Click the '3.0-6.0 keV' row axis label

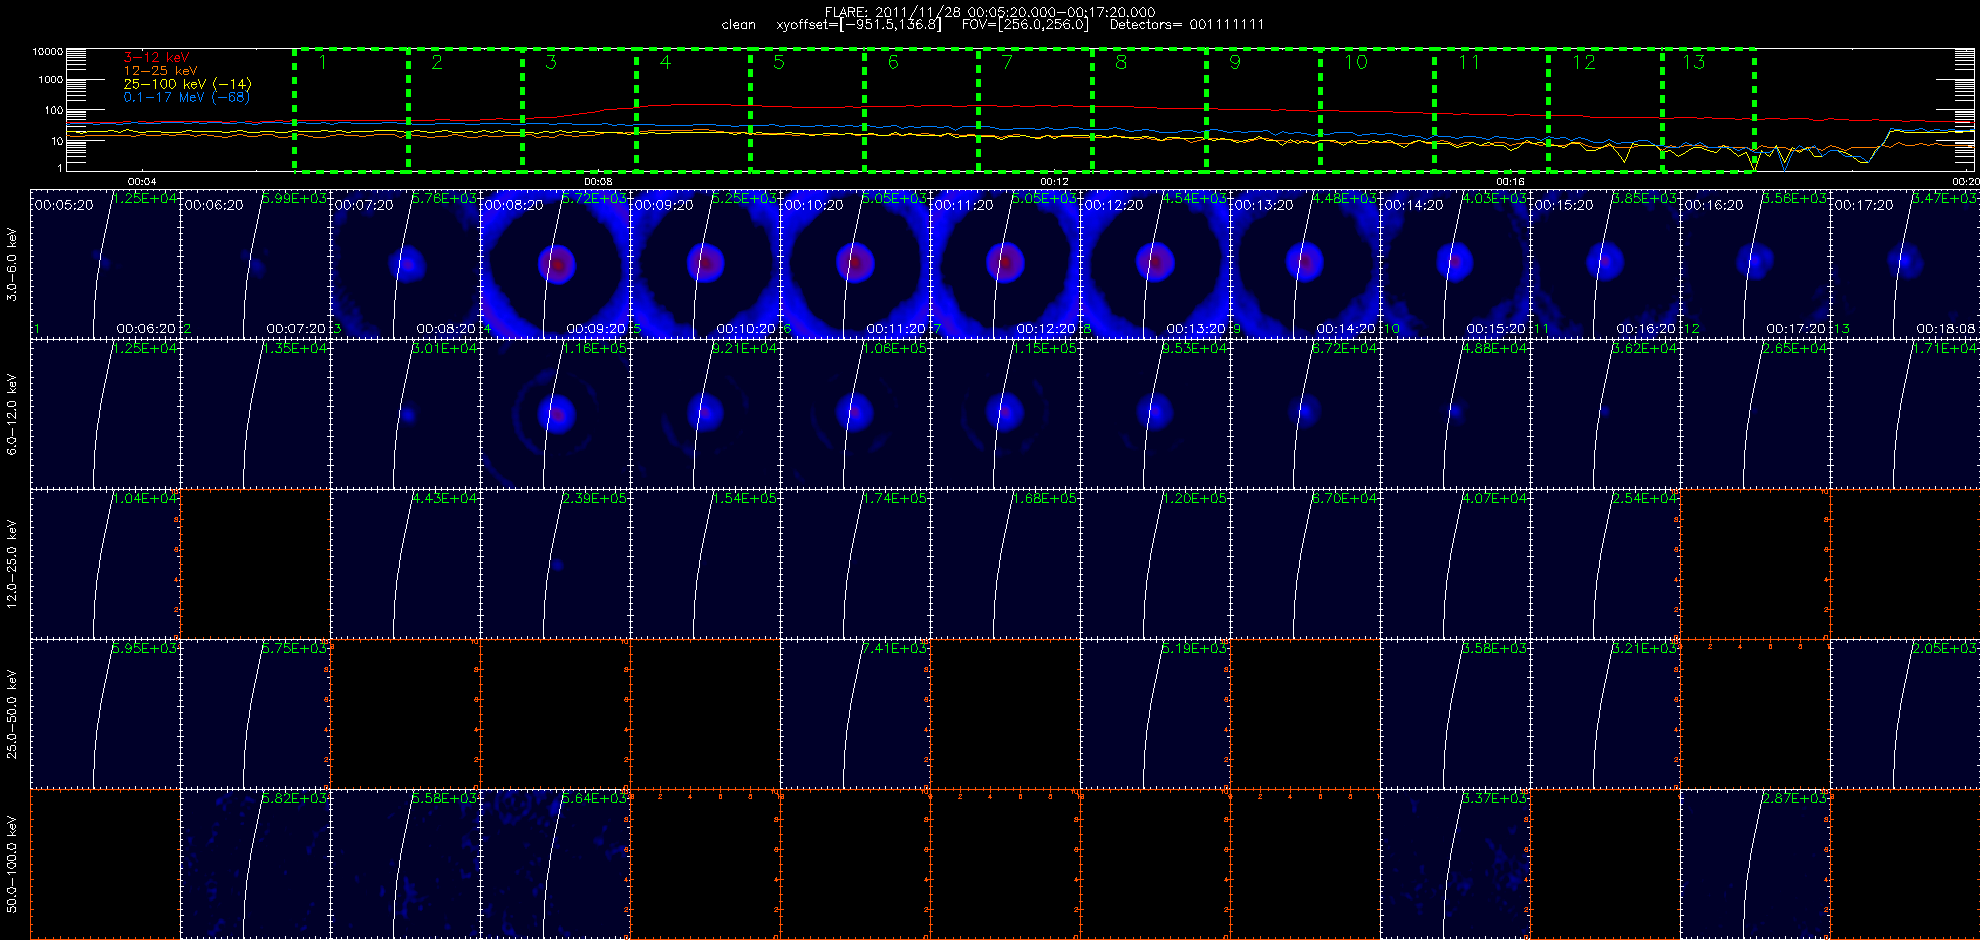pos(12,264)
